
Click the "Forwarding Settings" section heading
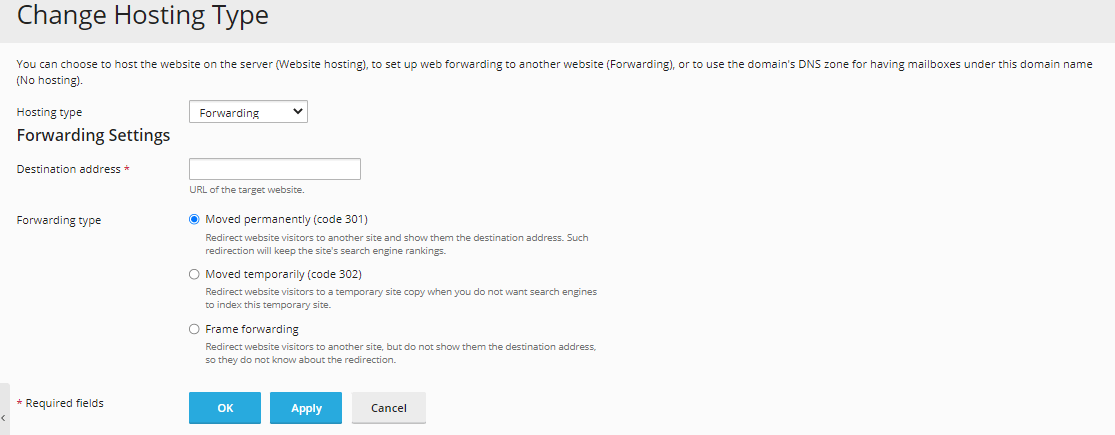(93, 135)
